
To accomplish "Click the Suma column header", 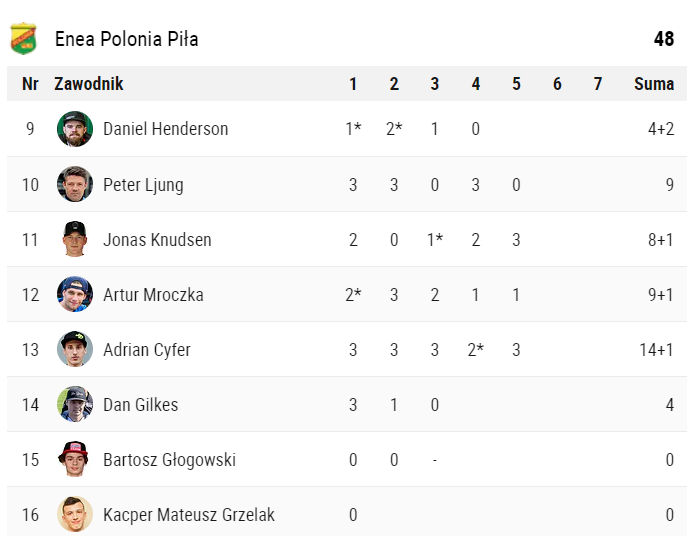I will [654, 84].
